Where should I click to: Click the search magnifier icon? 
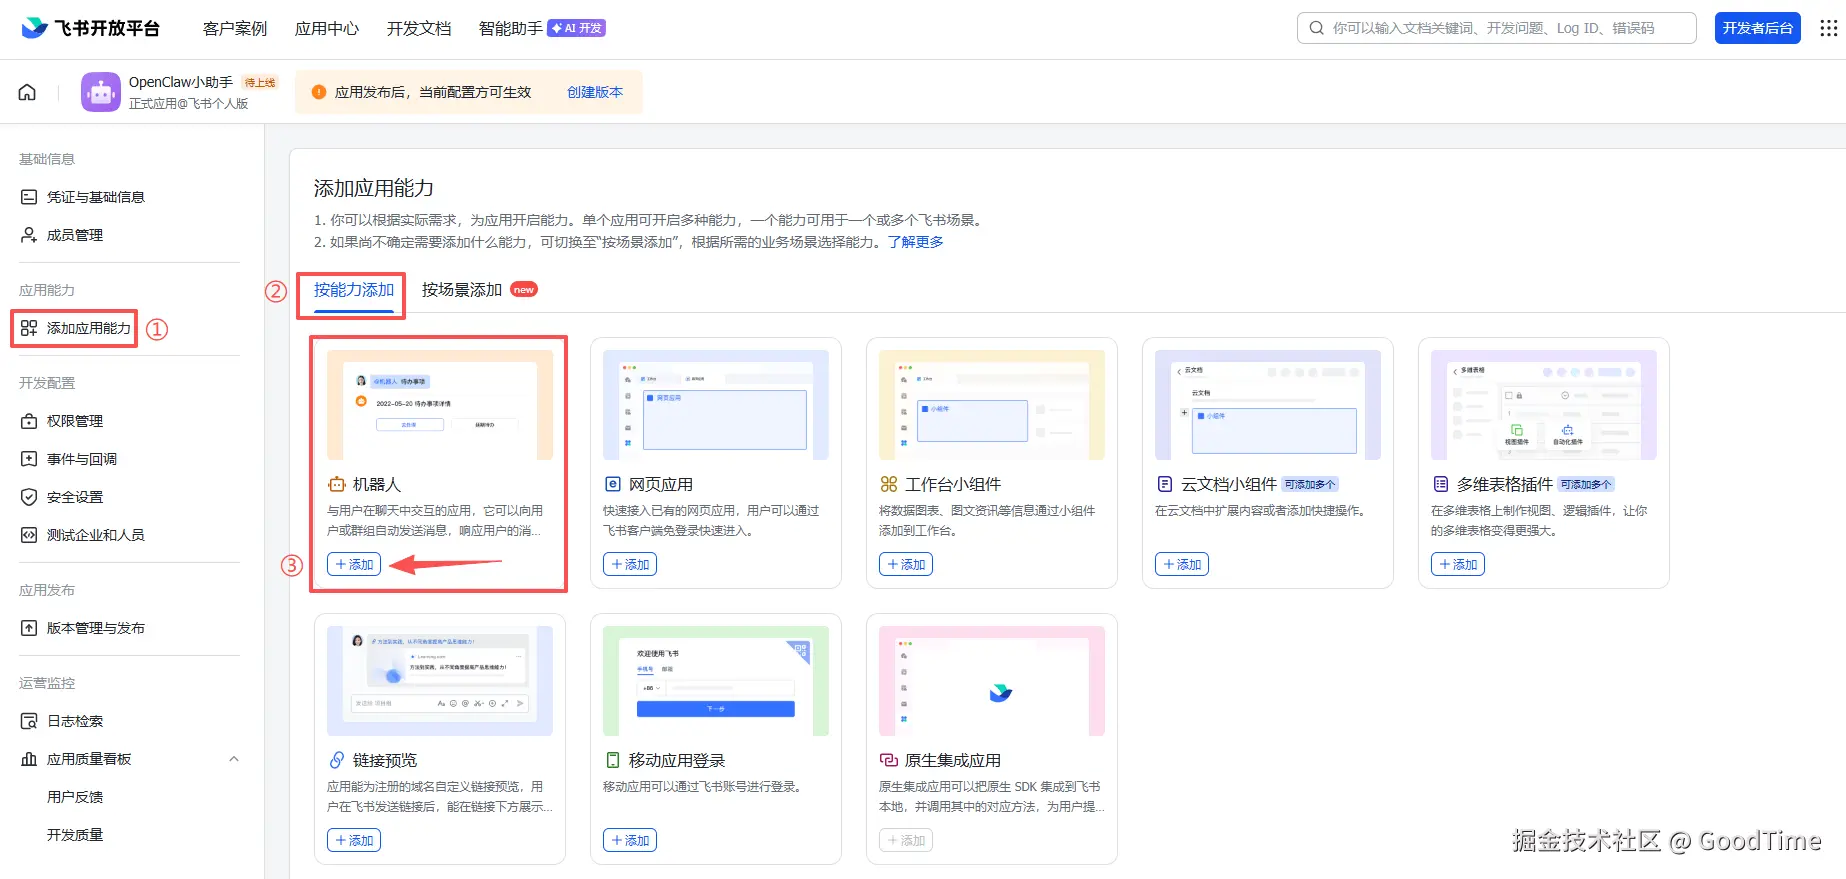tap(1316, 28)
